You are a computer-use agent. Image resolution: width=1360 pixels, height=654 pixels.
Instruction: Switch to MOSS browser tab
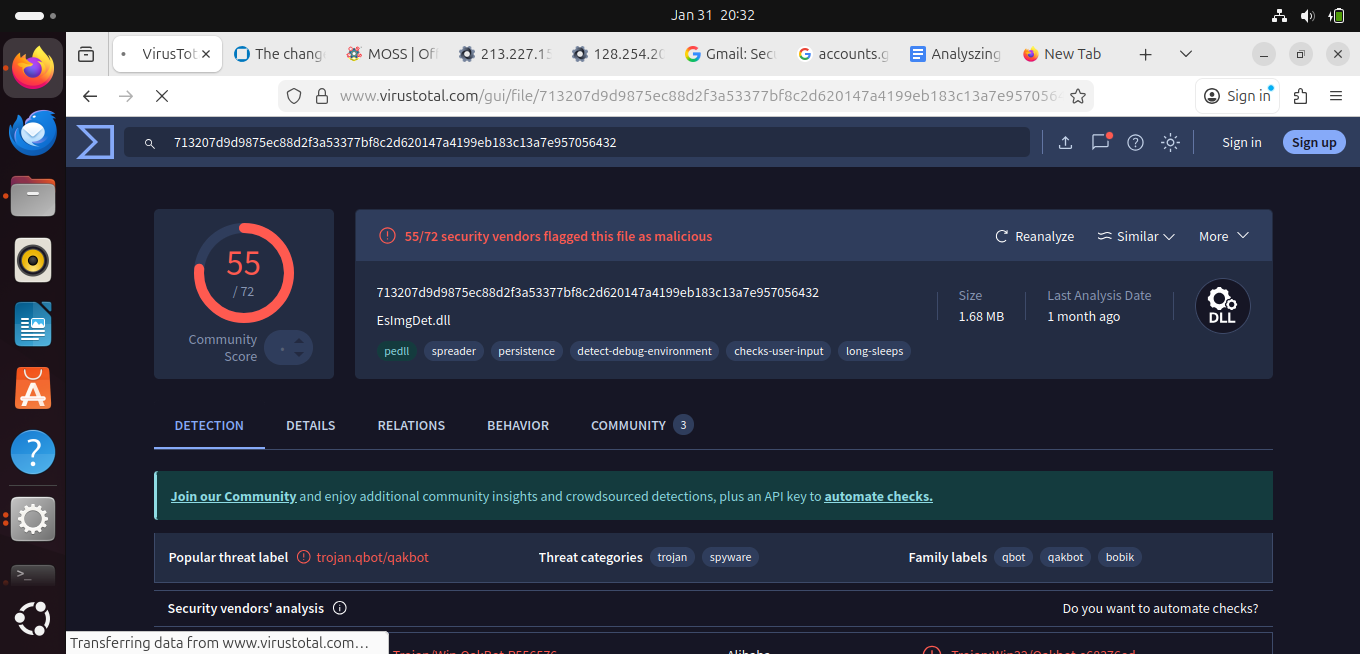click(391, 54)
